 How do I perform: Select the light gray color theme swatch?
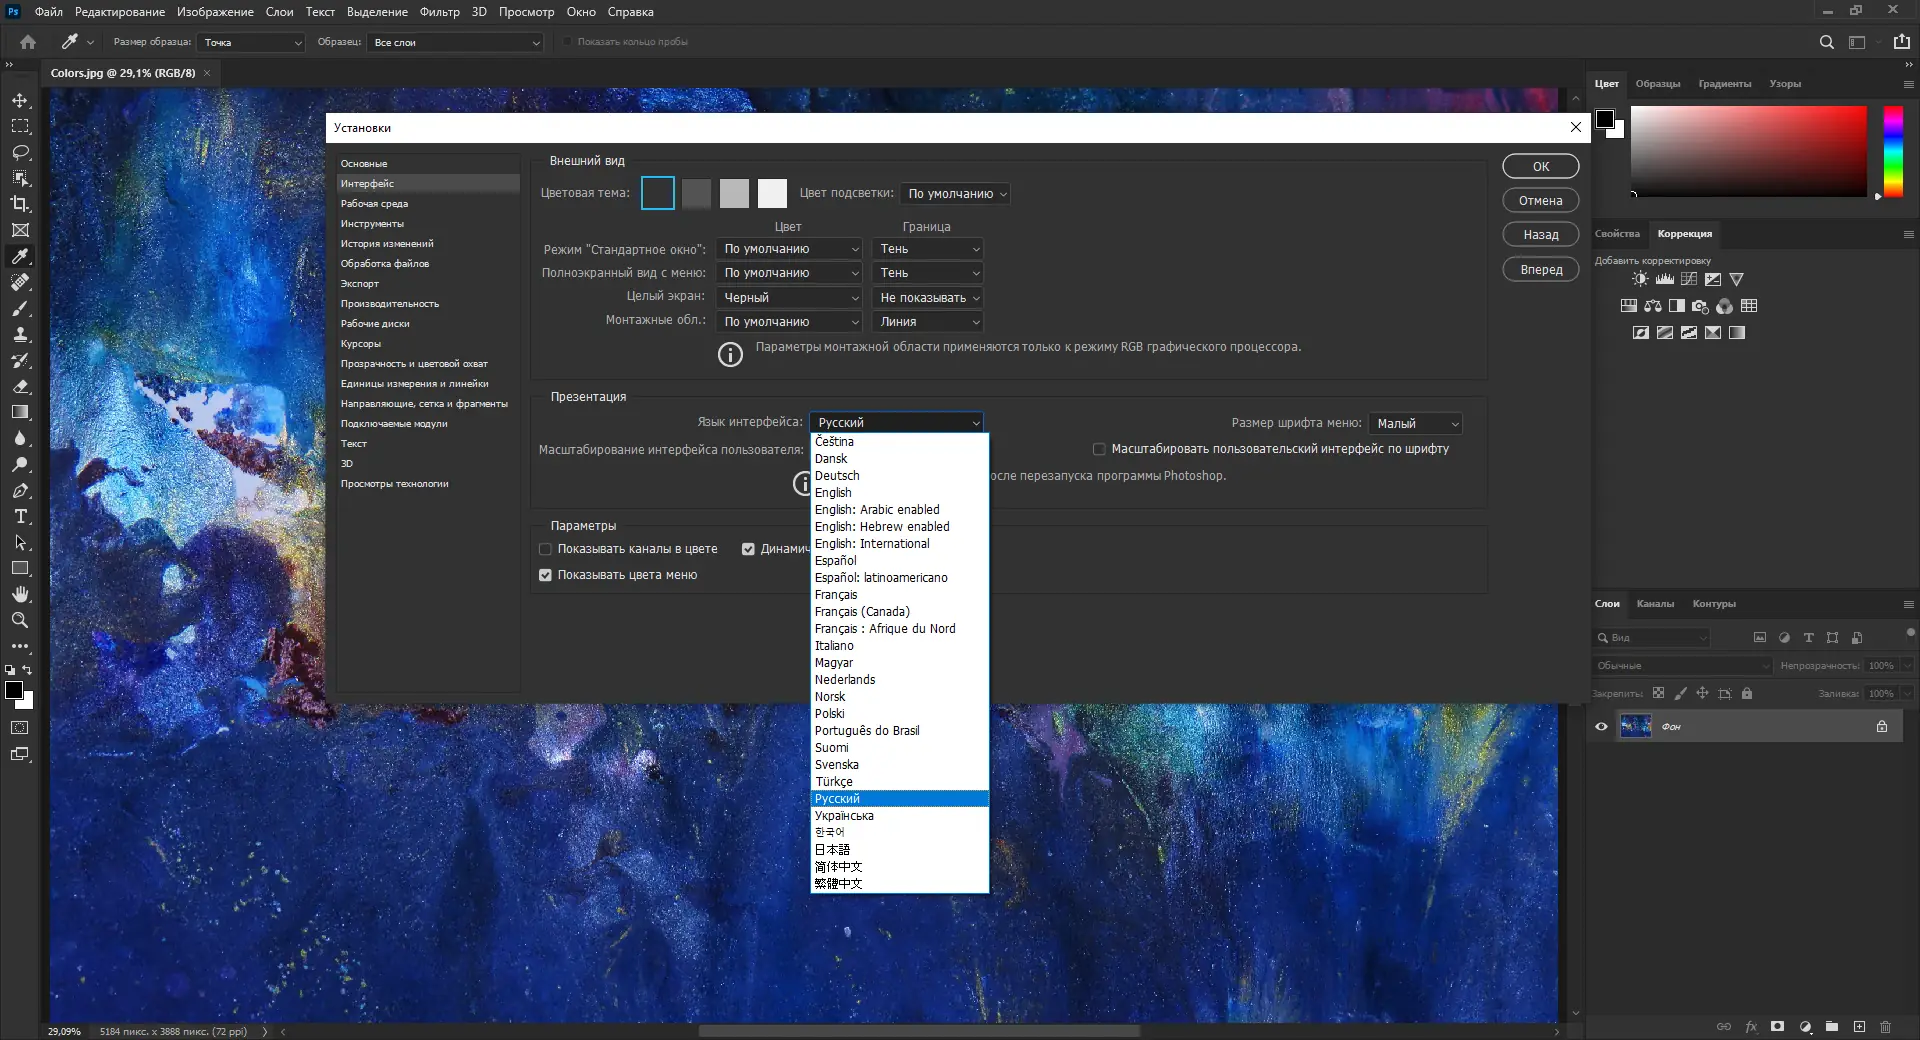tap(734, 194)
